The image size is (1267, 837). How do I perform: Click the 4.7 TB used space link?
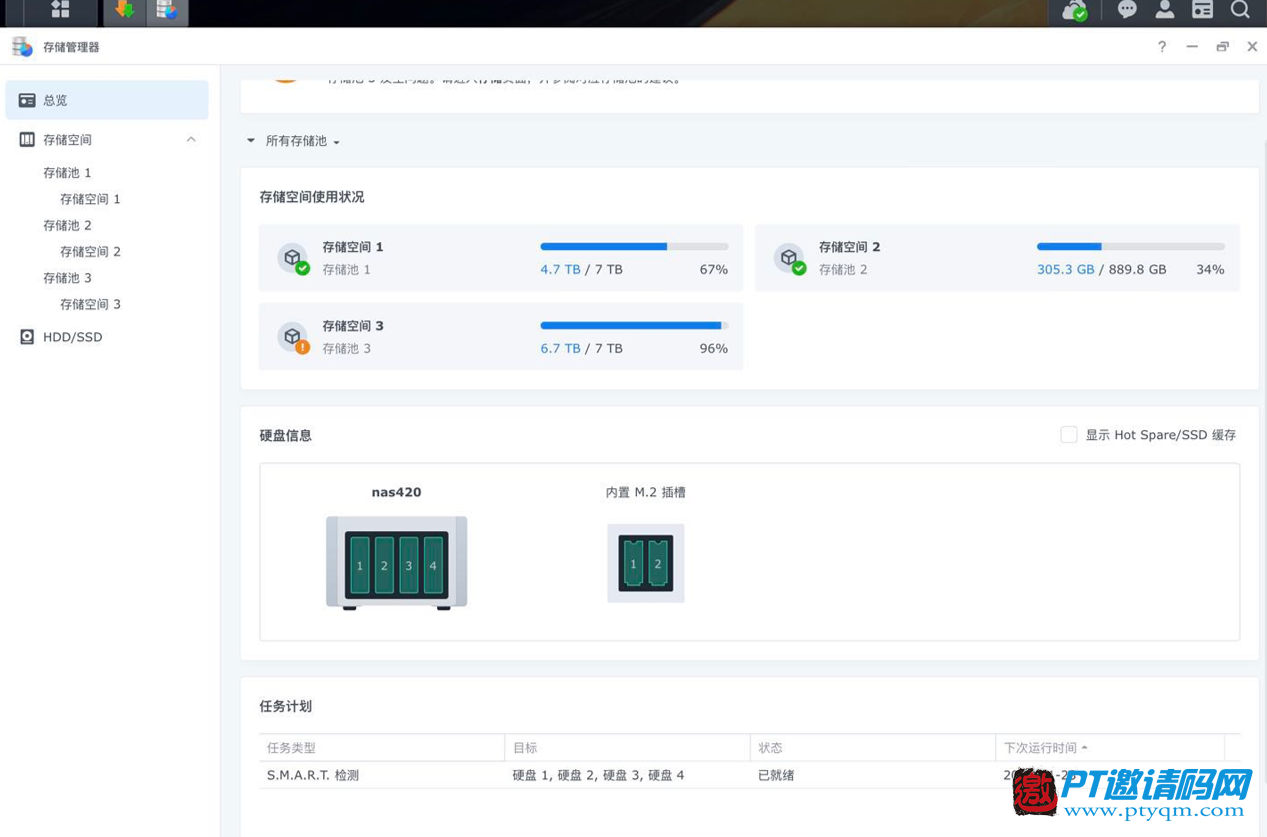coord(560,270)
